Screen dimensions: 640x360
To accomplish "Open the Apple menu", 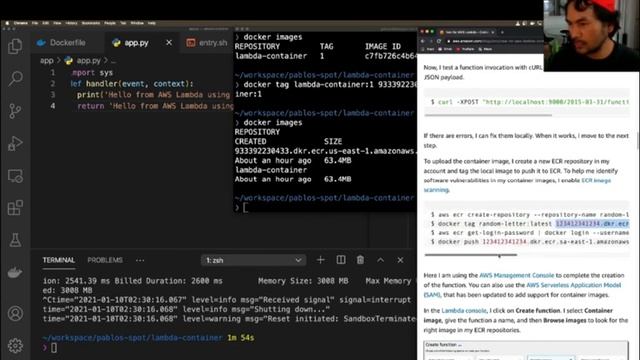I will [x=7, y=23].
